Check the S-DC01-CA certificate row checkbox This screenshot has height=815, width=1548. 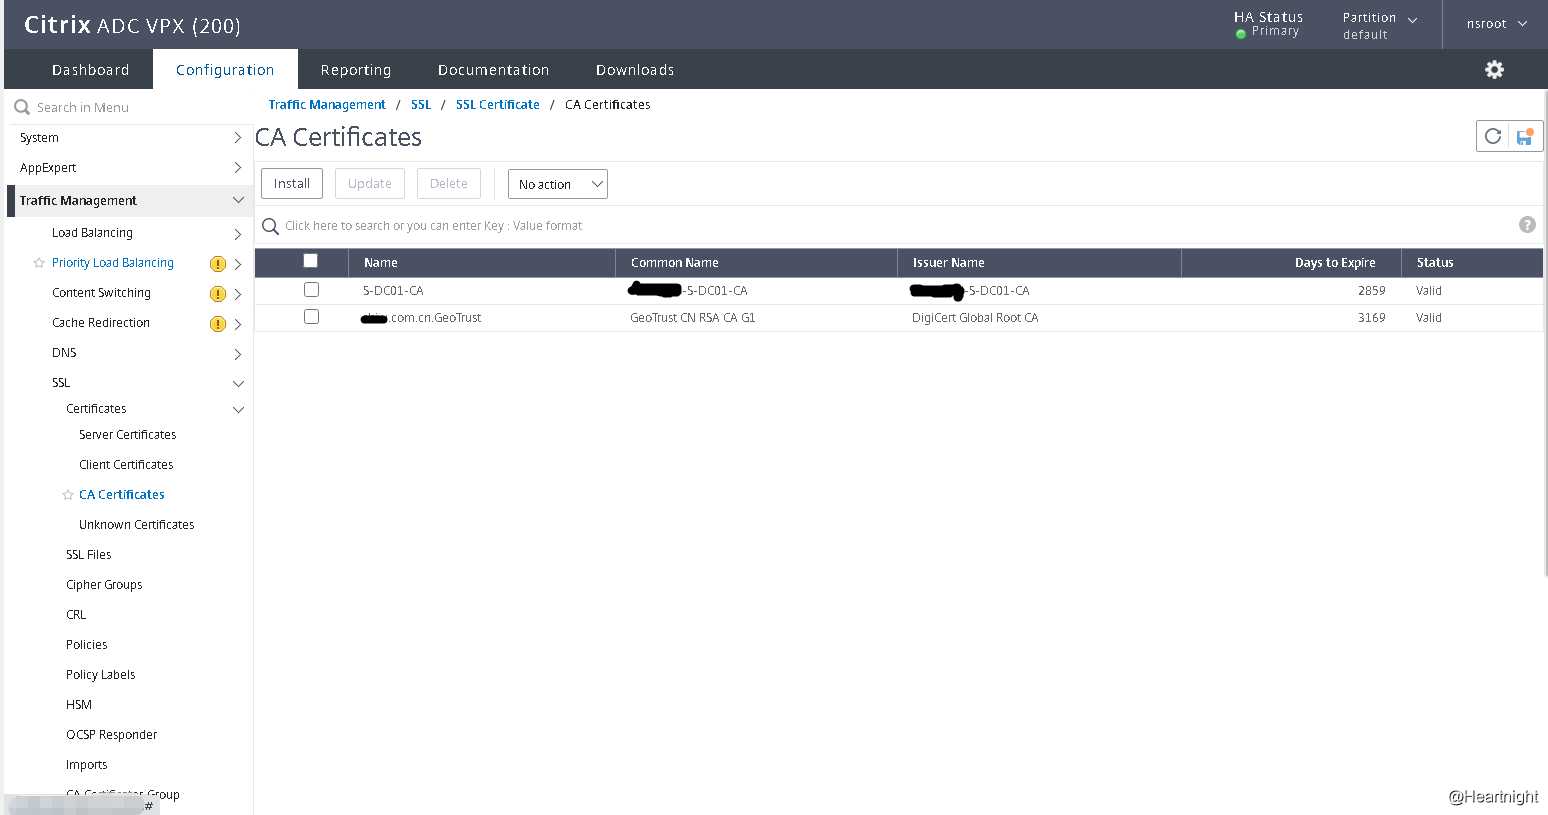click(311, 290)
